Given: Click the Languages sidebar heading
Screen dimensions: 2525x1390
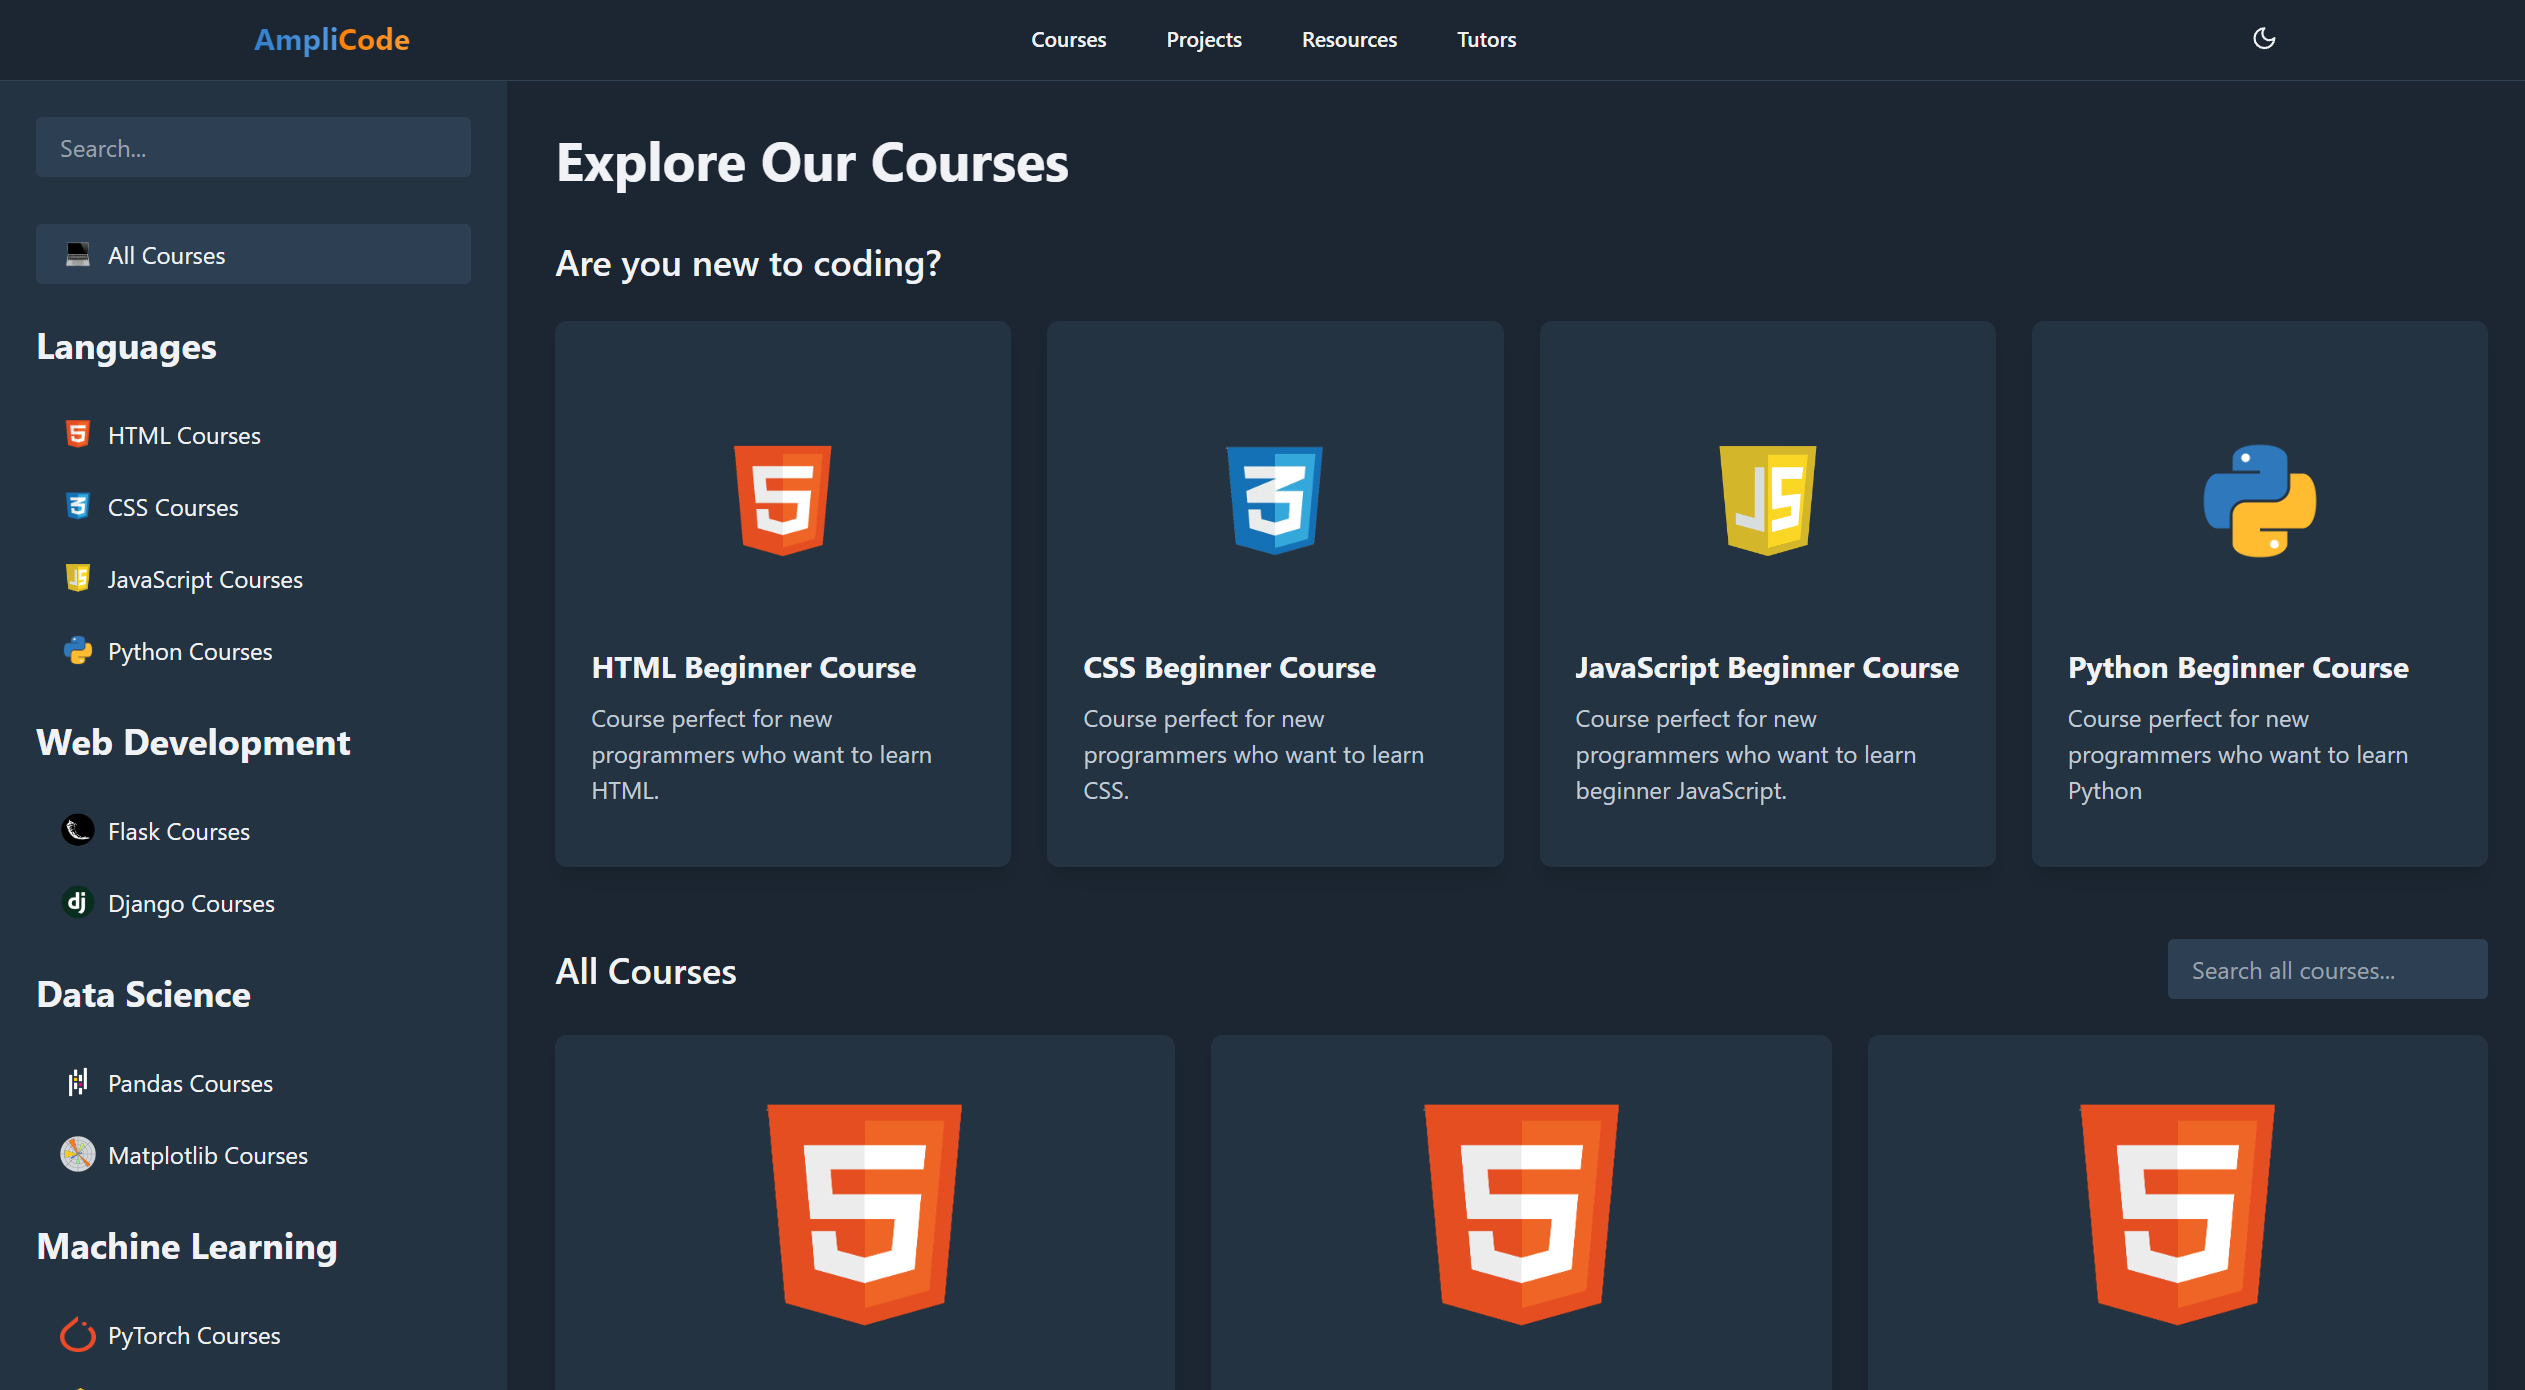Looking at the screenshot, I should click(x=126, y=348).
